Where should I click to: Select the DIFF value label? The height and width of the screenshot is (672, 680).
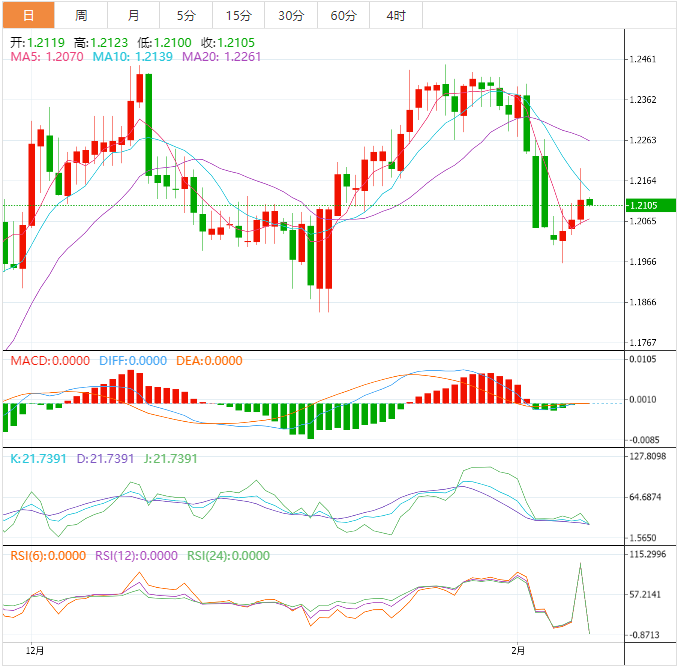coord(133,361)
